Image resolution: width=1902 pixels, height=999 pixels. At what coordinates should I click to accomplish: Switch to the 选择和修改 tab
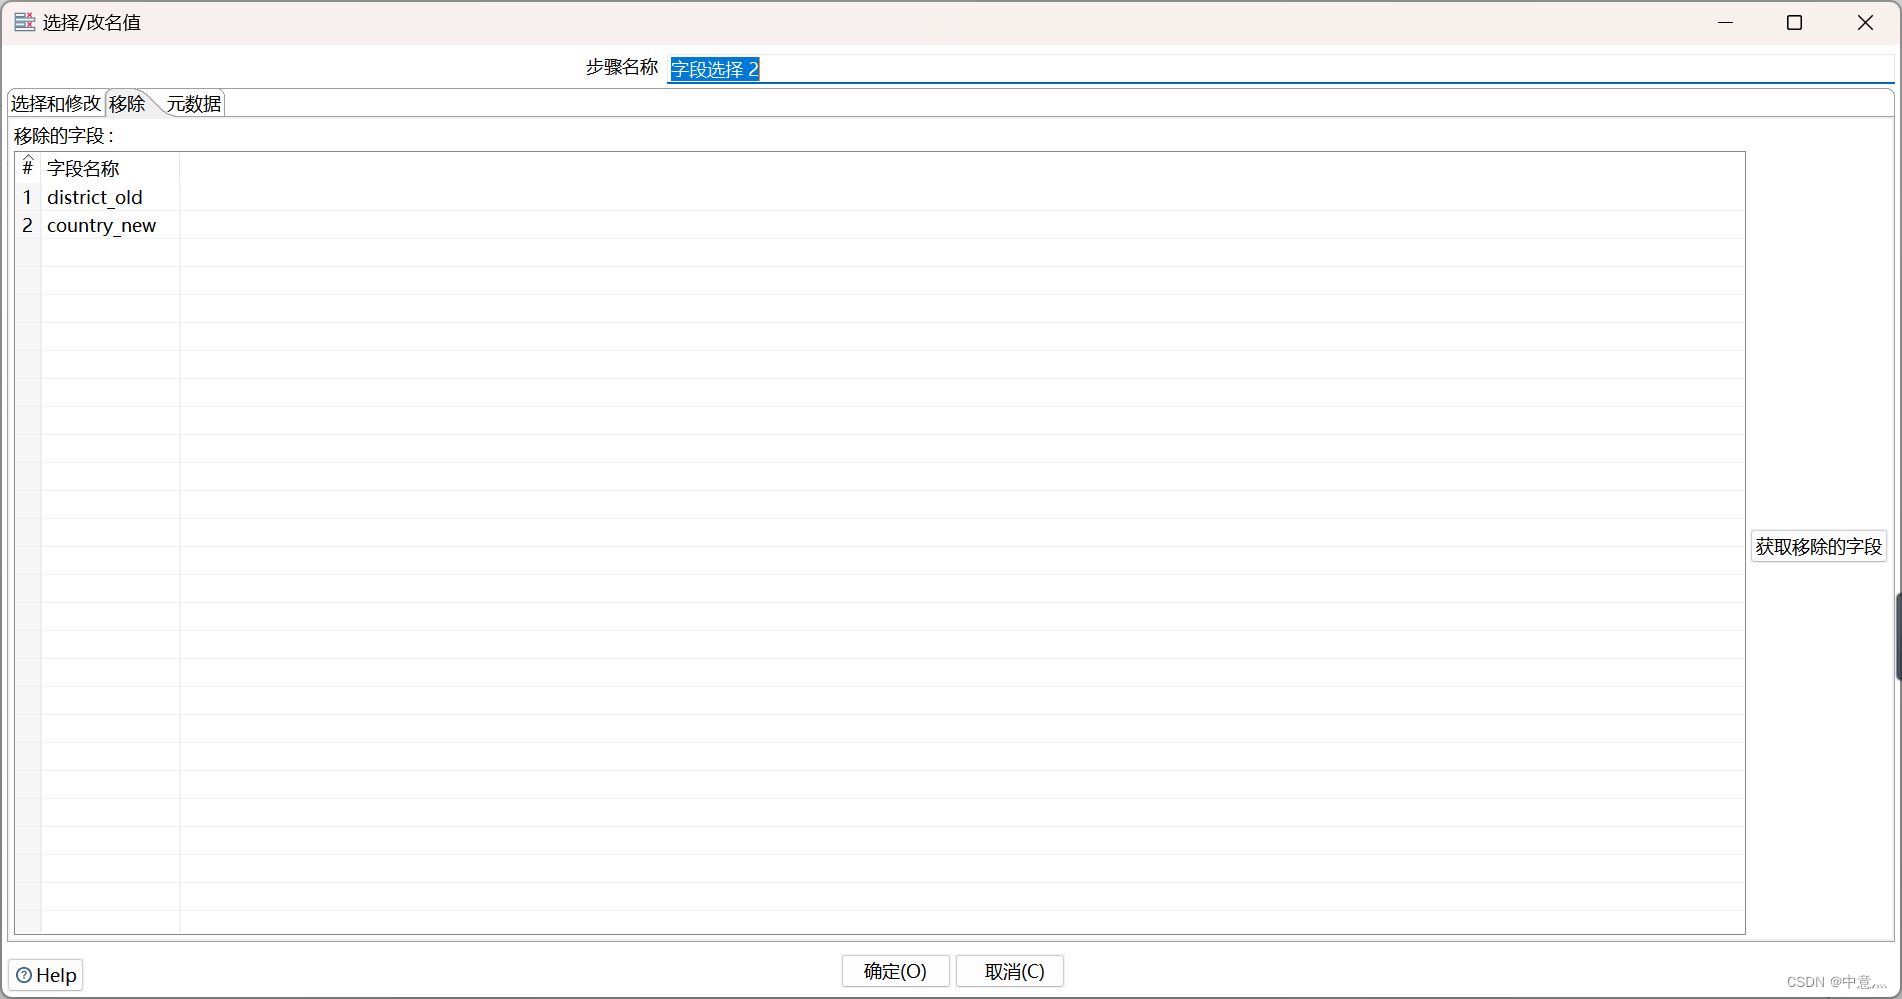click(56, 104)
